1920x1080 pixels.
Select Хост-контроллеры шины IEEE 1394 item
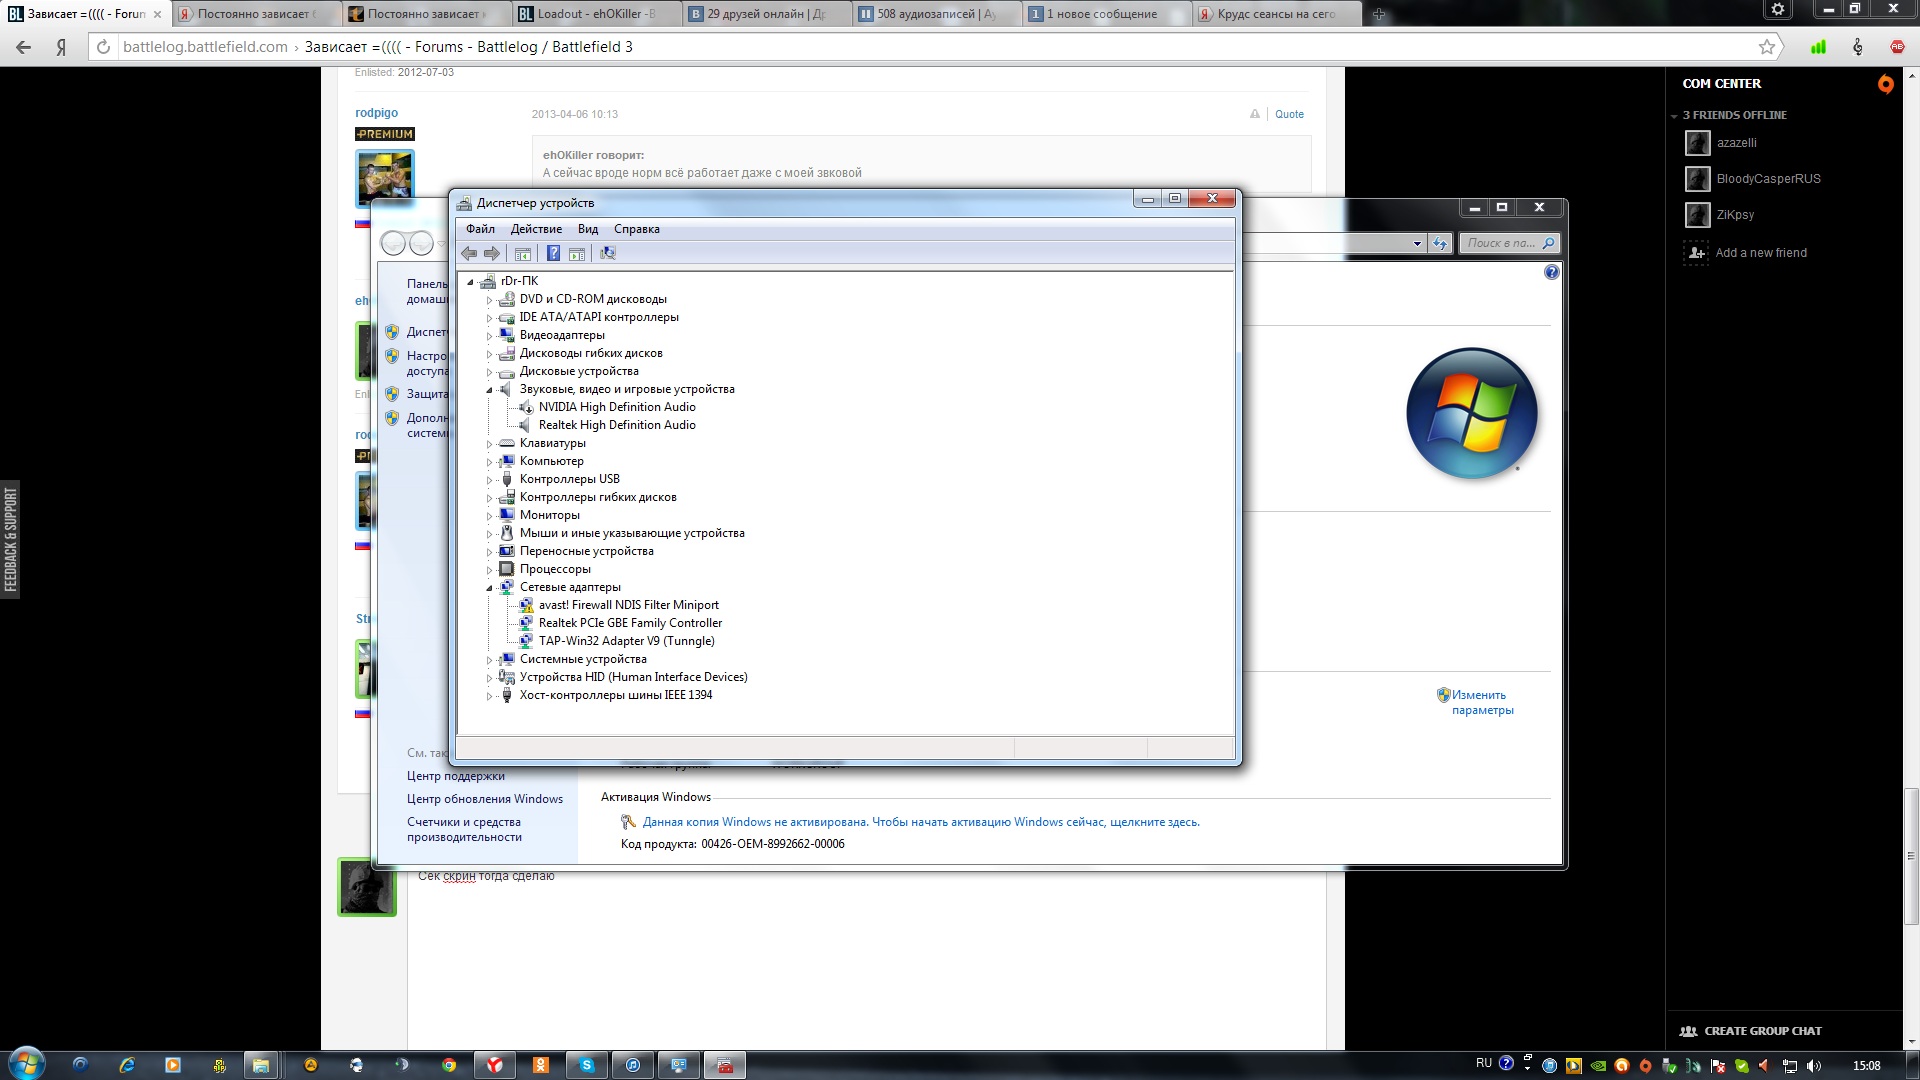pyautogui.click(x=616, y=695)
